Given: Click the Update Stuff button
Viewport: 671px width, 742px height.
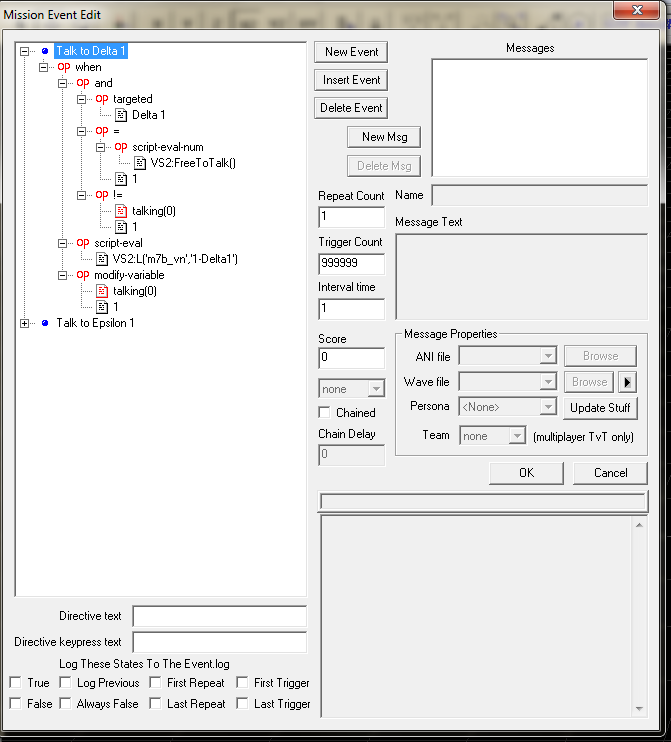Looking at the screenshot, I should point(600,408).
